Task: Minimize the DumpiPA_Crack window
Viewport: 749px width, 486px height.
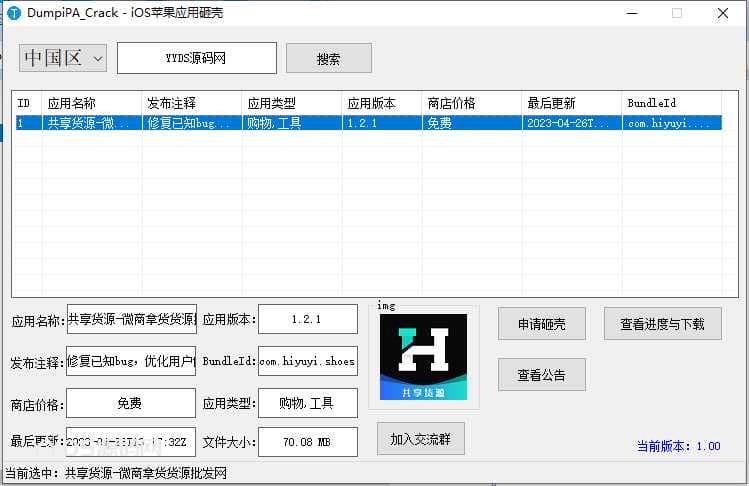Action: coord(632,13)
